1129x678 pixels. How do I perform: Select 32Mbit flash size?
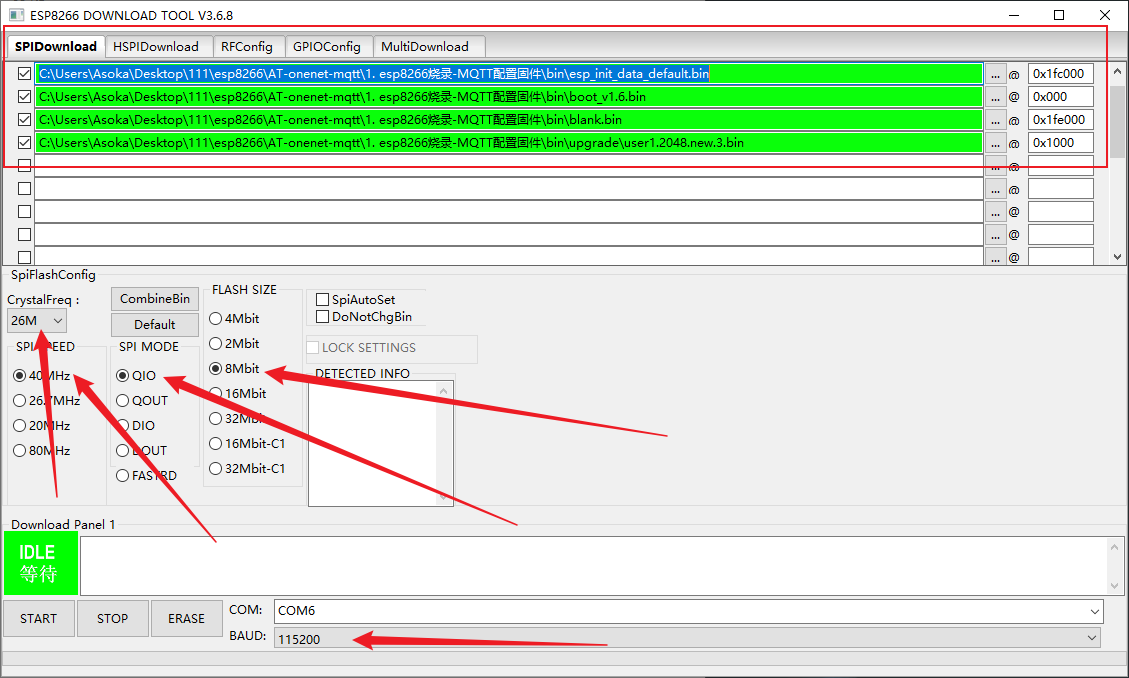tap(238, 418)
